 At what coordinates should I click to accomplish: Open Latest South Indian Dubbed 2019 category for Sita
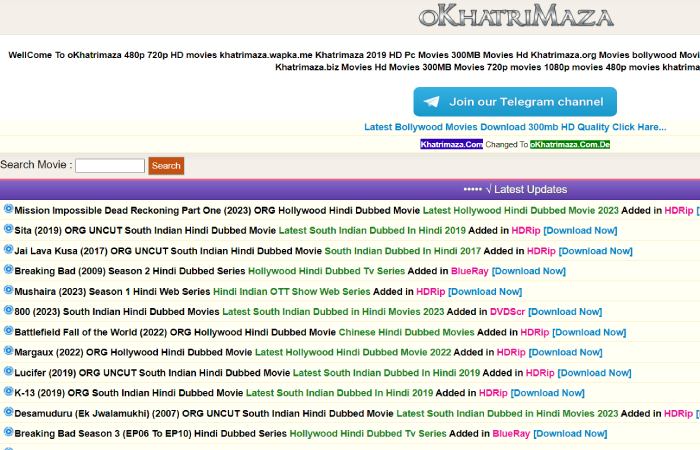[x=372, y=231]
